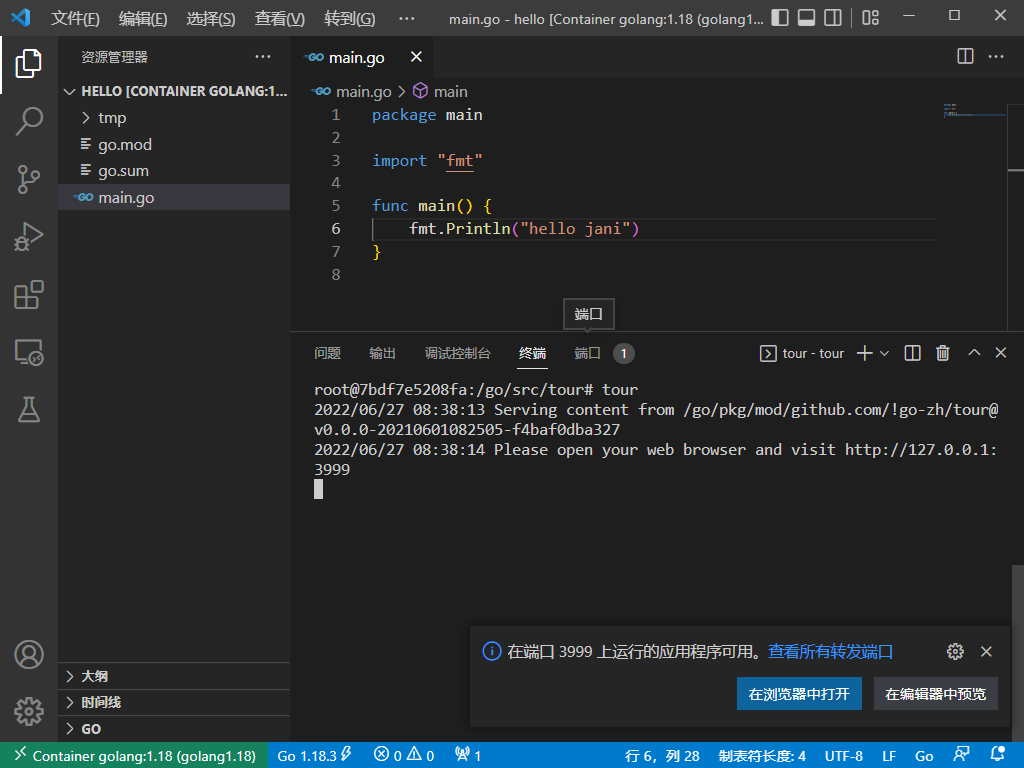The width and height of the screenshot is (1024, 768).
Task: Maximize the panel with the up chevron
Action: pos(974,353)
